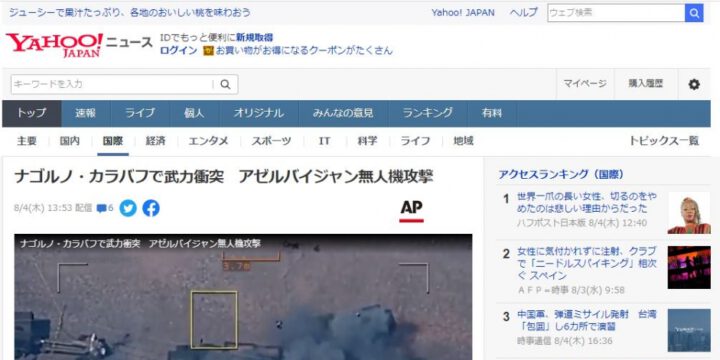The height and width of the screenshot is (360, 720).
Task: Switch to the スポーツ category
Action: coord(271,141)
